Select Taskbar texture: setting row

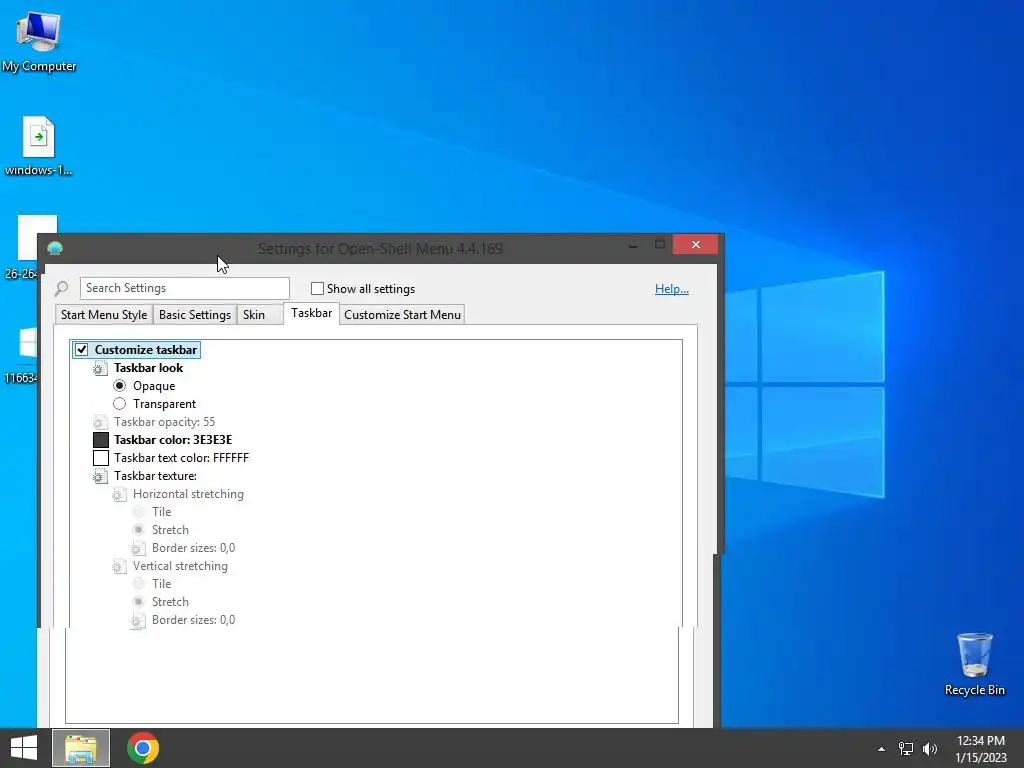155,476
